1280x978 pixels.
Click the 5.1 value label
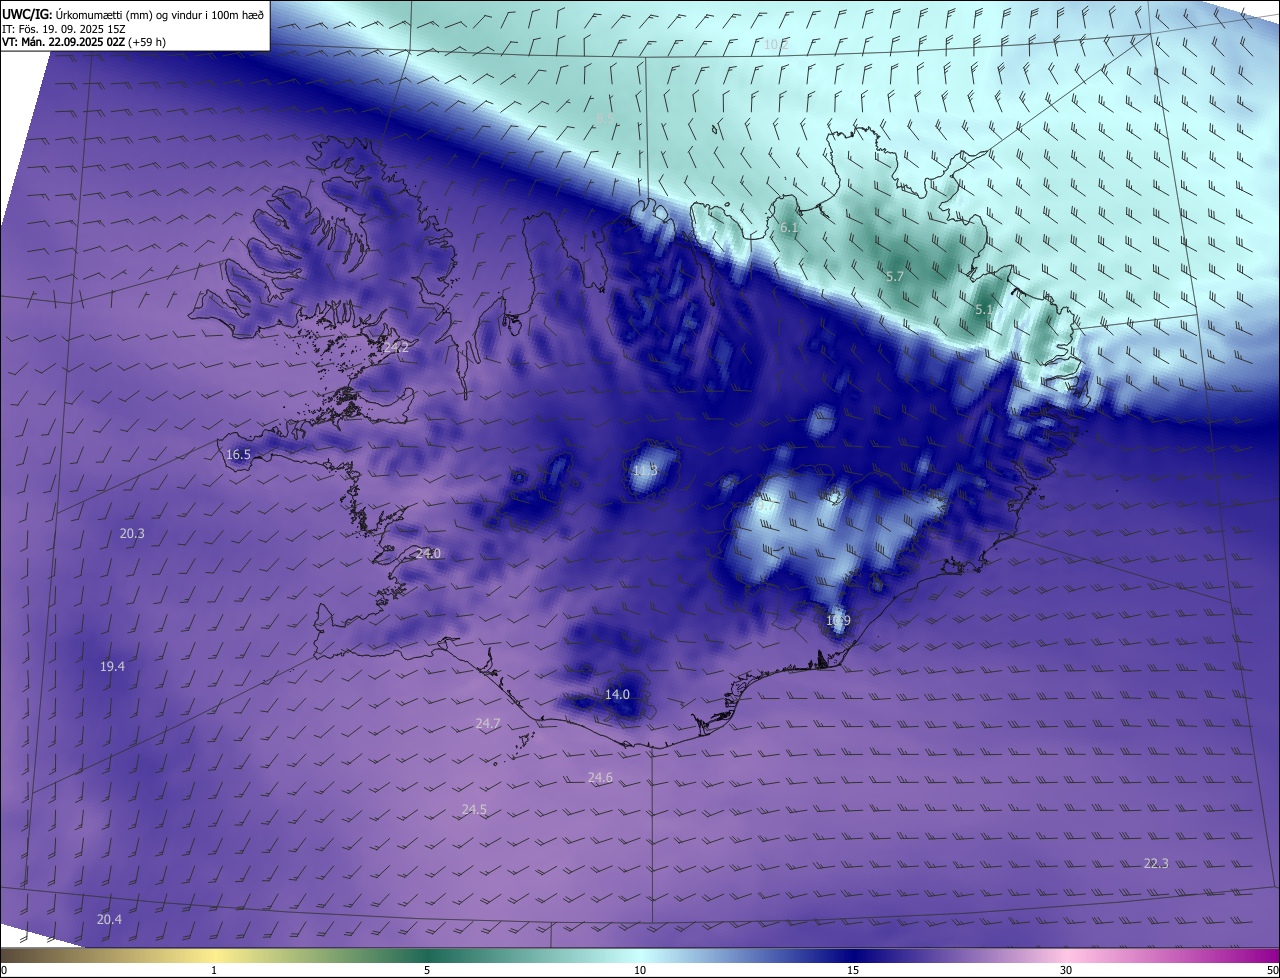[984, 310]
